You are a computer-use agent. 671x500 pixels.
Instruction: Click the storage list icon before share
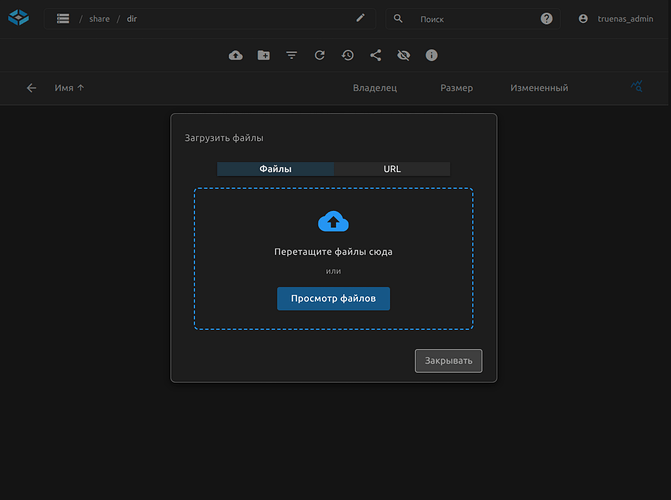click(x=63, y=18)
